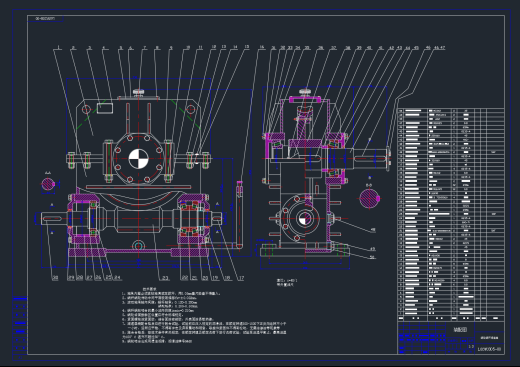Select the A-A section circle
The height and width of the screenshot is (367, 520).
[x=48, y=184]
